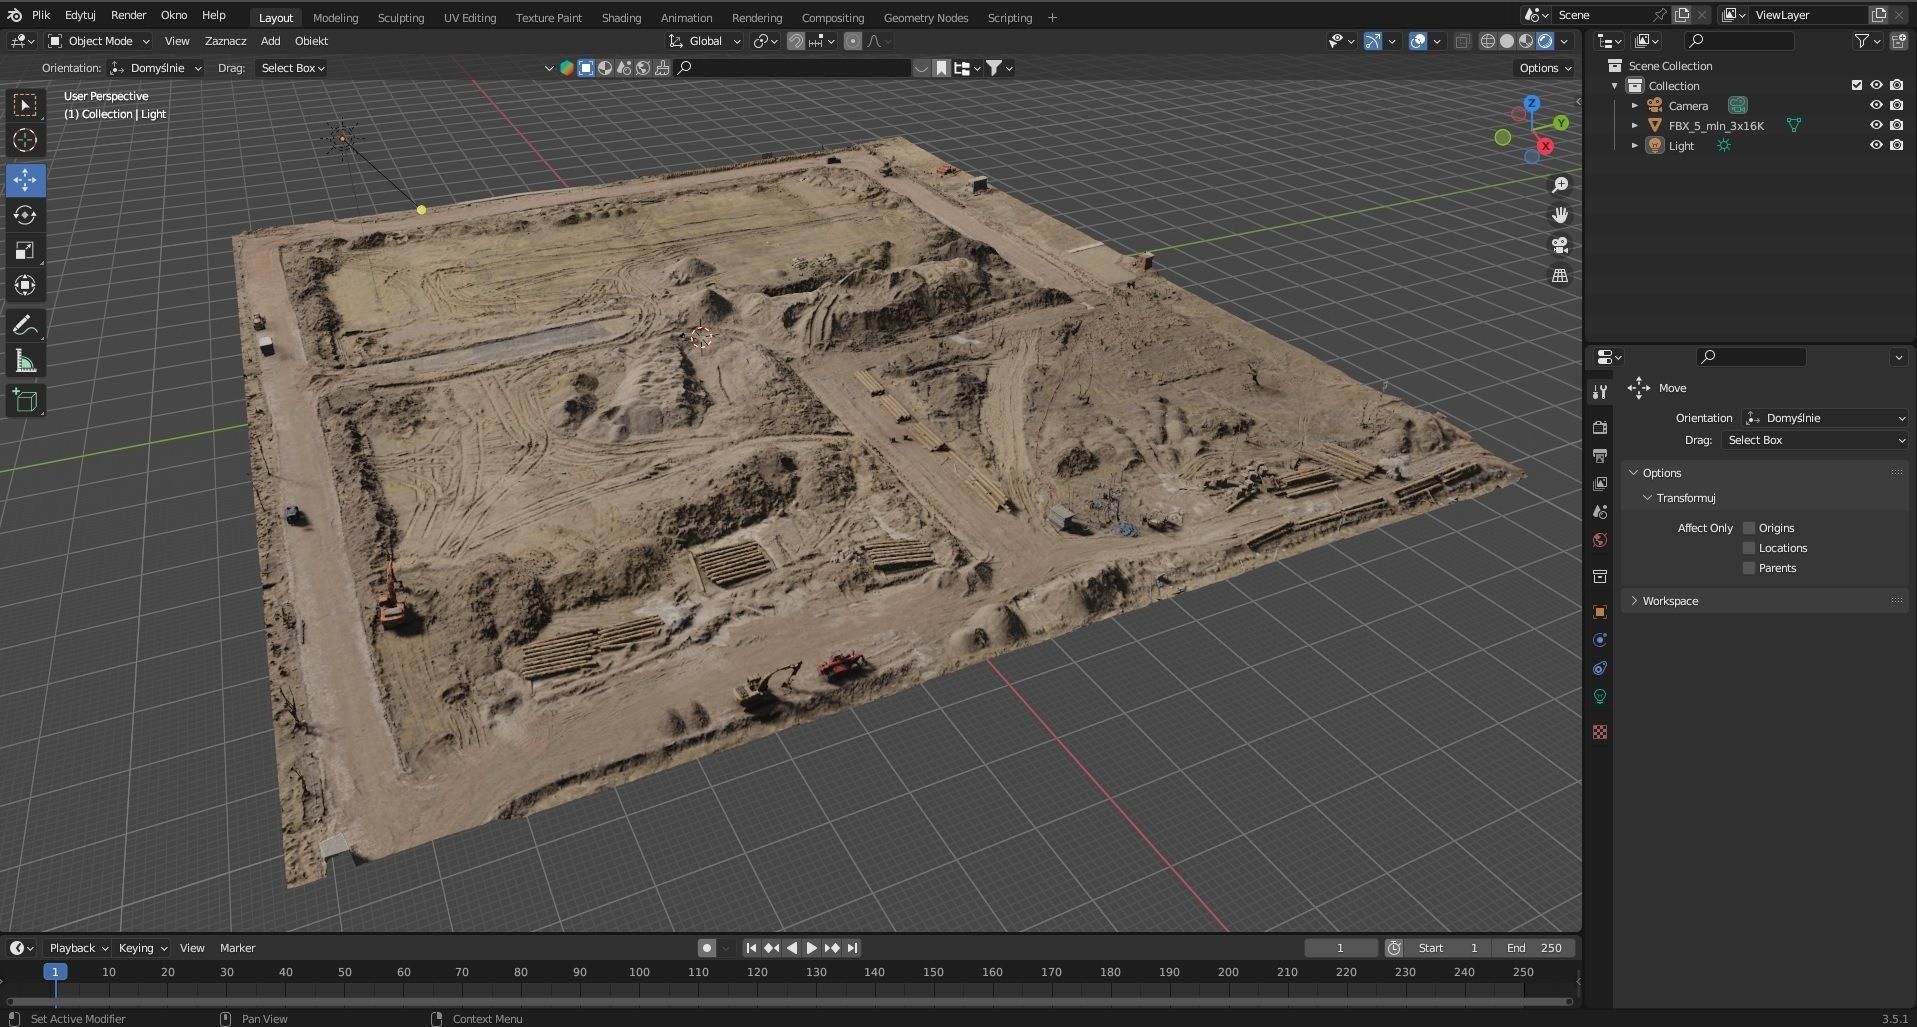
Task: Select the Scale tool
Action: (25, 250)
